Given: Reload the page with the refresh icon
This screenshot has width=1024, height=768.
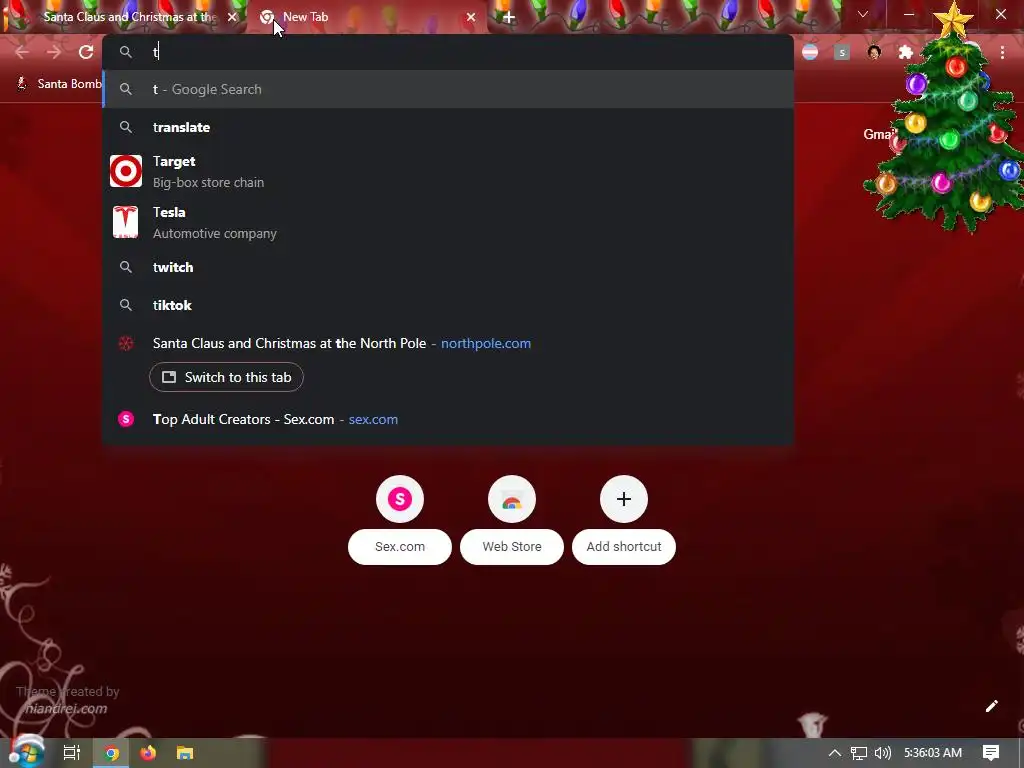Looking at the screenshot, I should point(86,52).
